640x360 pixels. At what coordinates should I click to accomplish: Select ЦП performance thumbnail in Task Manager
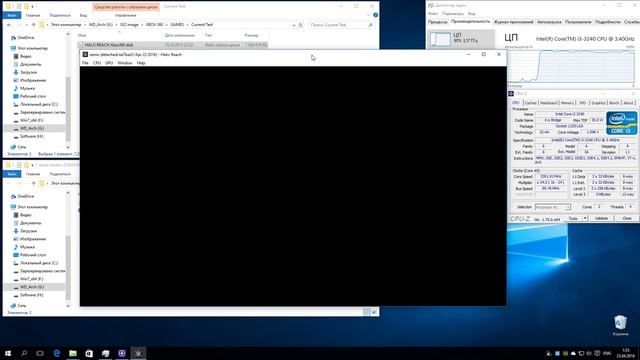(x=461, y=39)
